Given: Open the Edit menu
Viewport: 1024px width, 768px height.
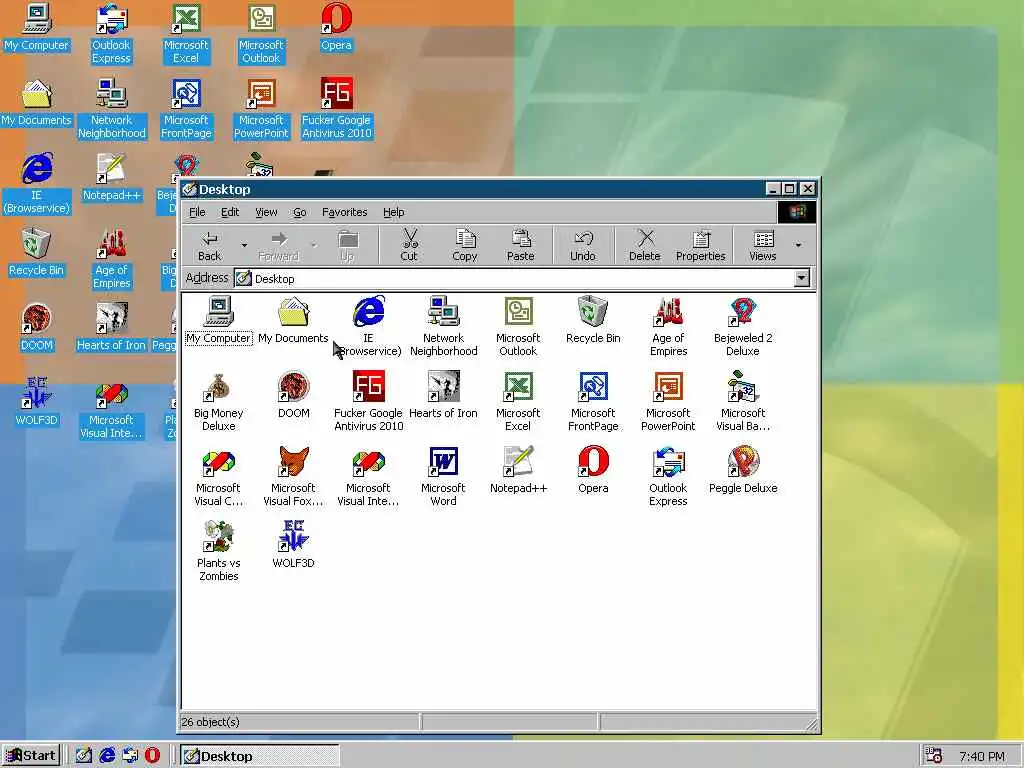Looking at the screenshot, I should [230, 212].
